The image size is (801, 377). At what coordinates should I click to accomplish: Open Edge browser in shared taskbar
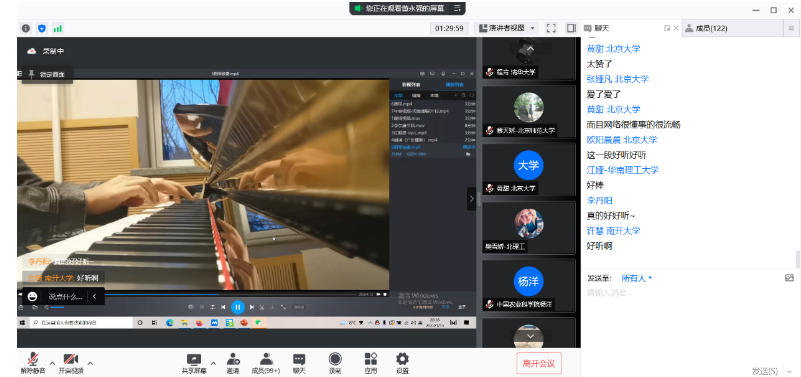(170, 323)
